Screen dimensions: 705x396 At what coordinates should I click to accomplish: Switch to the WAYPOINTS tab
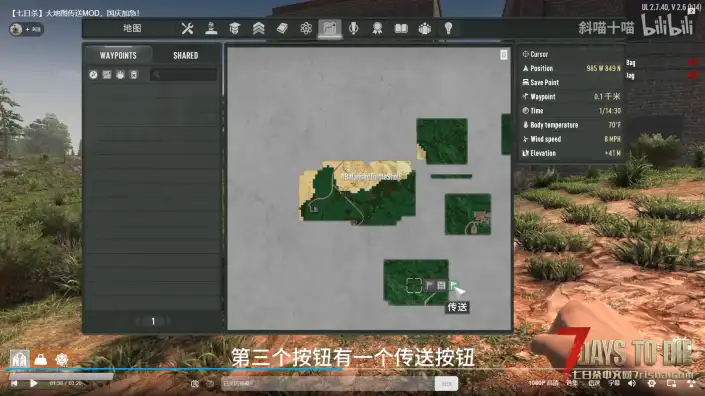[118, 55]
